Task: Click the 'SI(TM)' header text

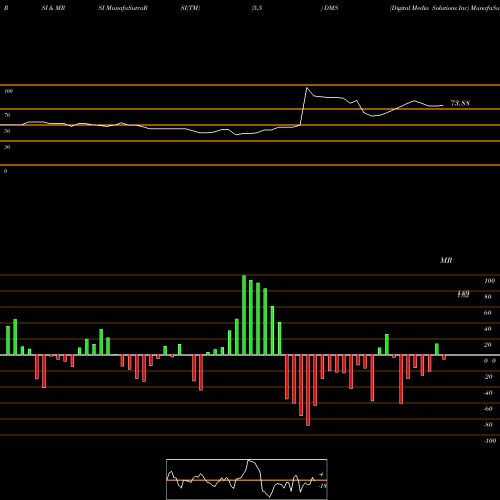Action: tap(190, 8)
